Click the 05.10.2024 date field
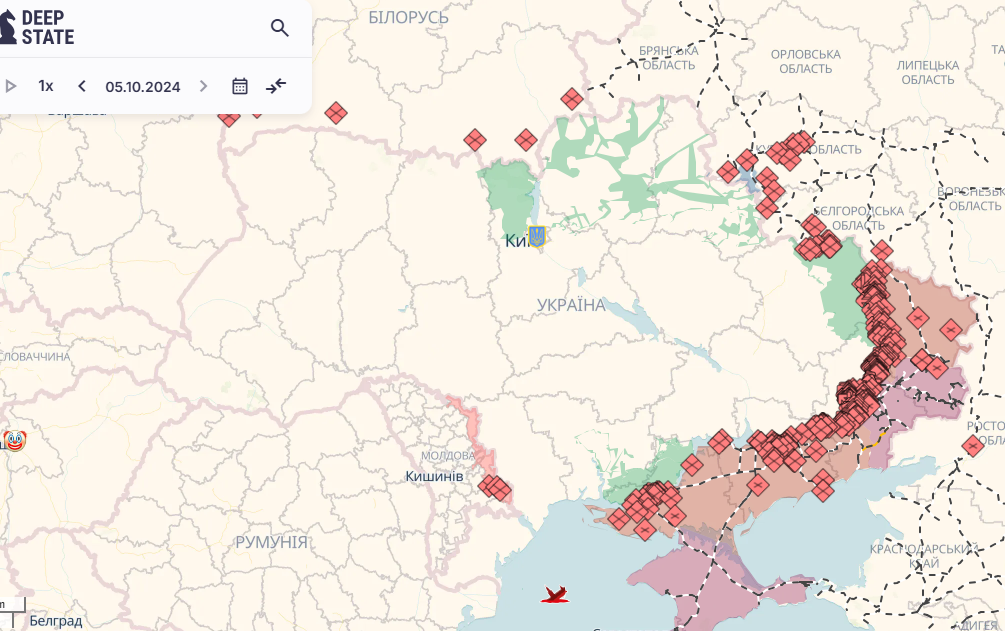 coord(143,87)
